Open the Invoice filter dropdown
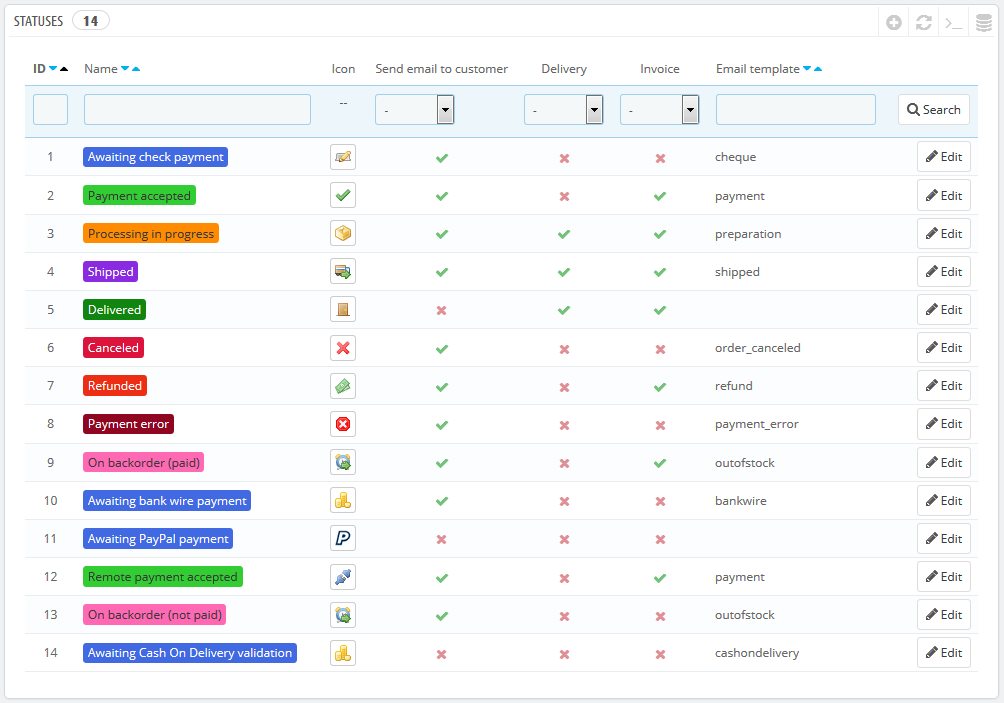The height and width of the screenshot is (703, 1004). point(659,110)
